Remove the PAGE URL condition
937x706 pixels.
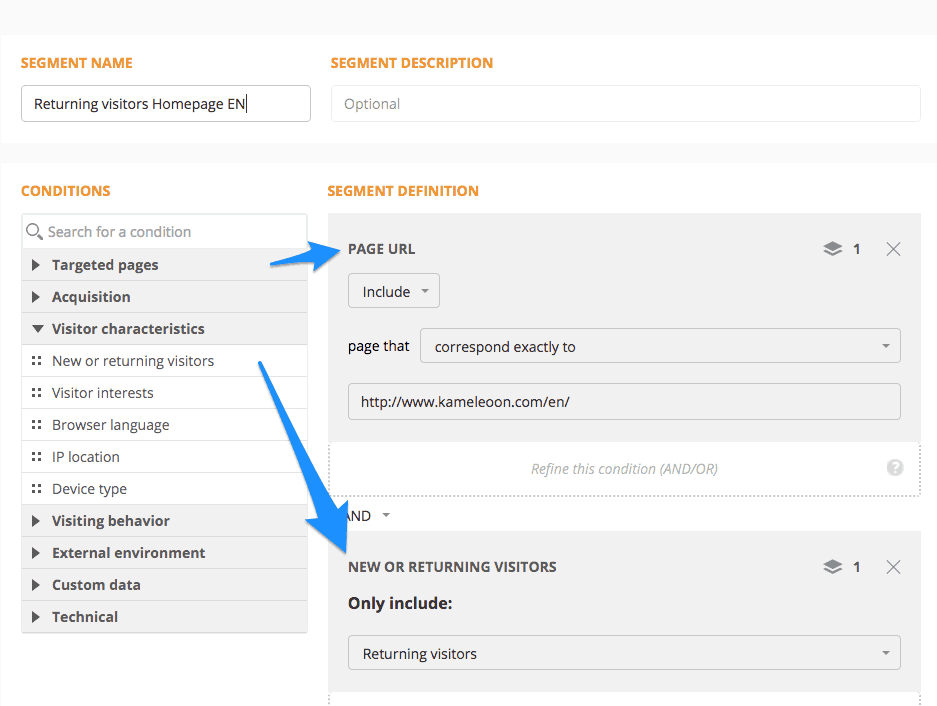[x=893, y=248]
